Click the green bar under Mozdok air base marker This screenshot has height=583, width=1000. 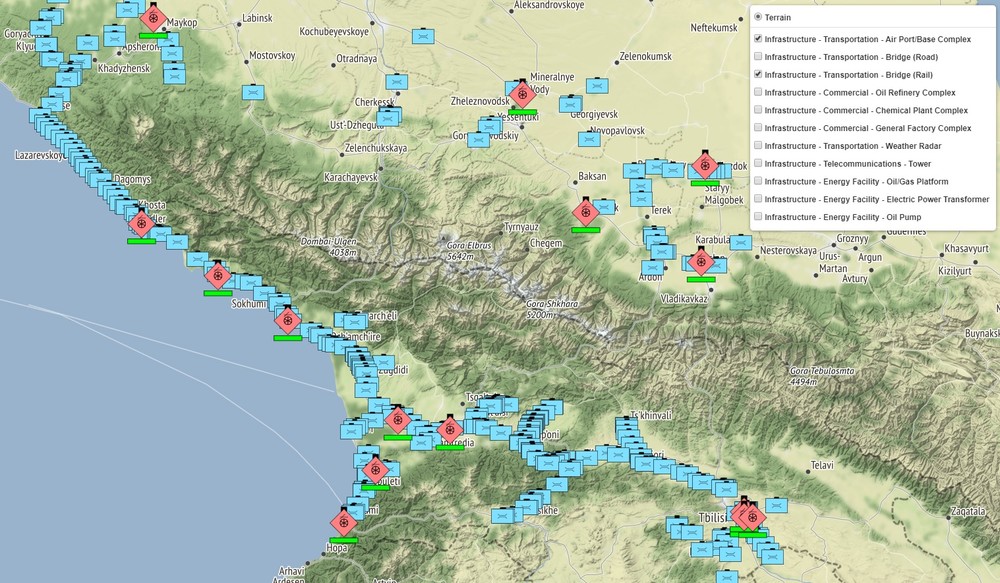[x=705, y=184]
